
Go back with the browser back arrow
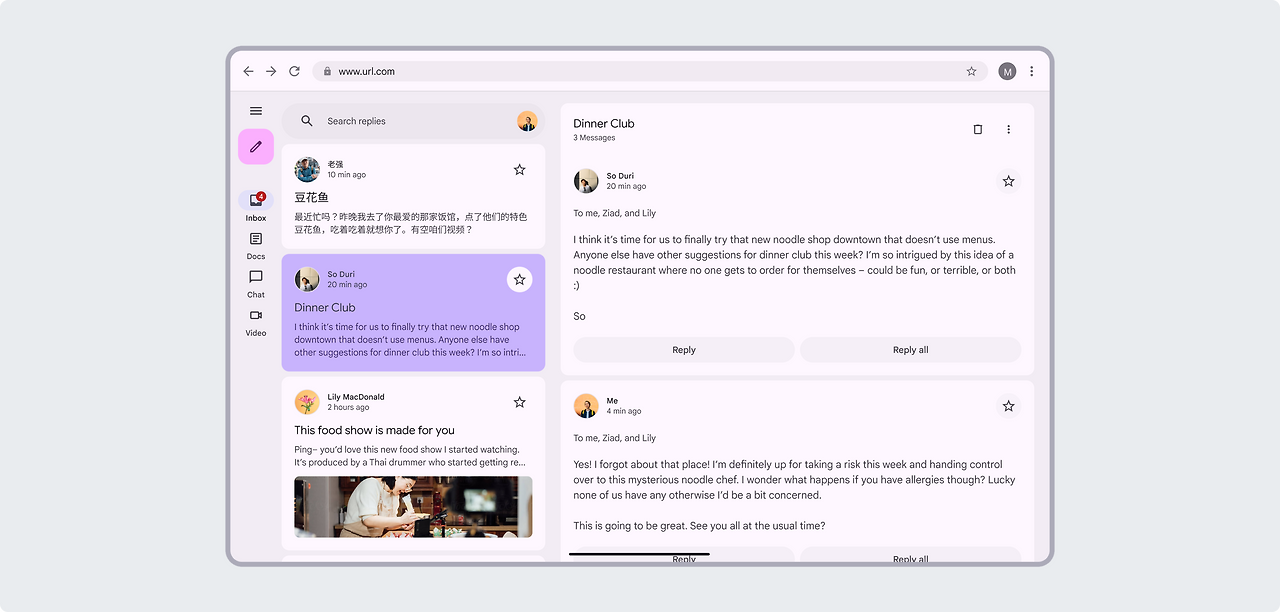249,71
